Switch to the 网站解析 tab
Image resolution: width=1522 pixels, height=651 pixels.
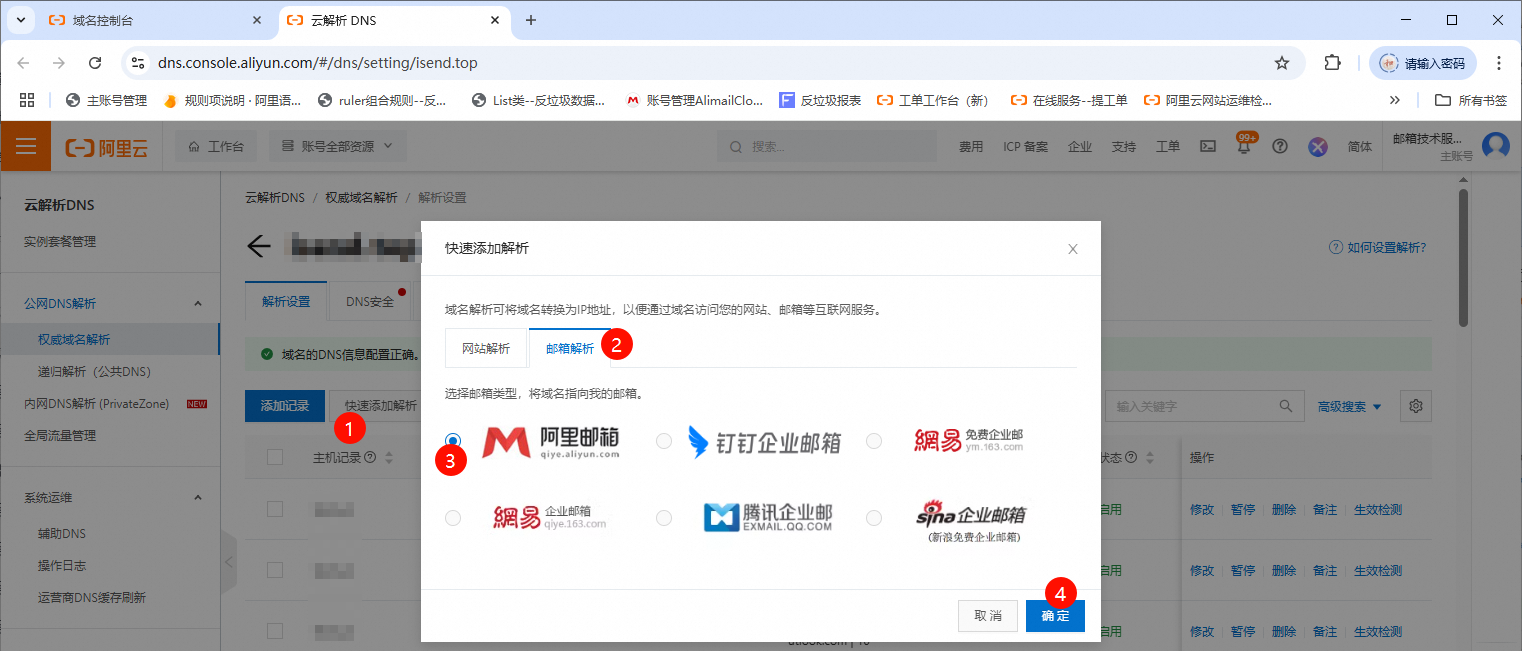[486, 347]
